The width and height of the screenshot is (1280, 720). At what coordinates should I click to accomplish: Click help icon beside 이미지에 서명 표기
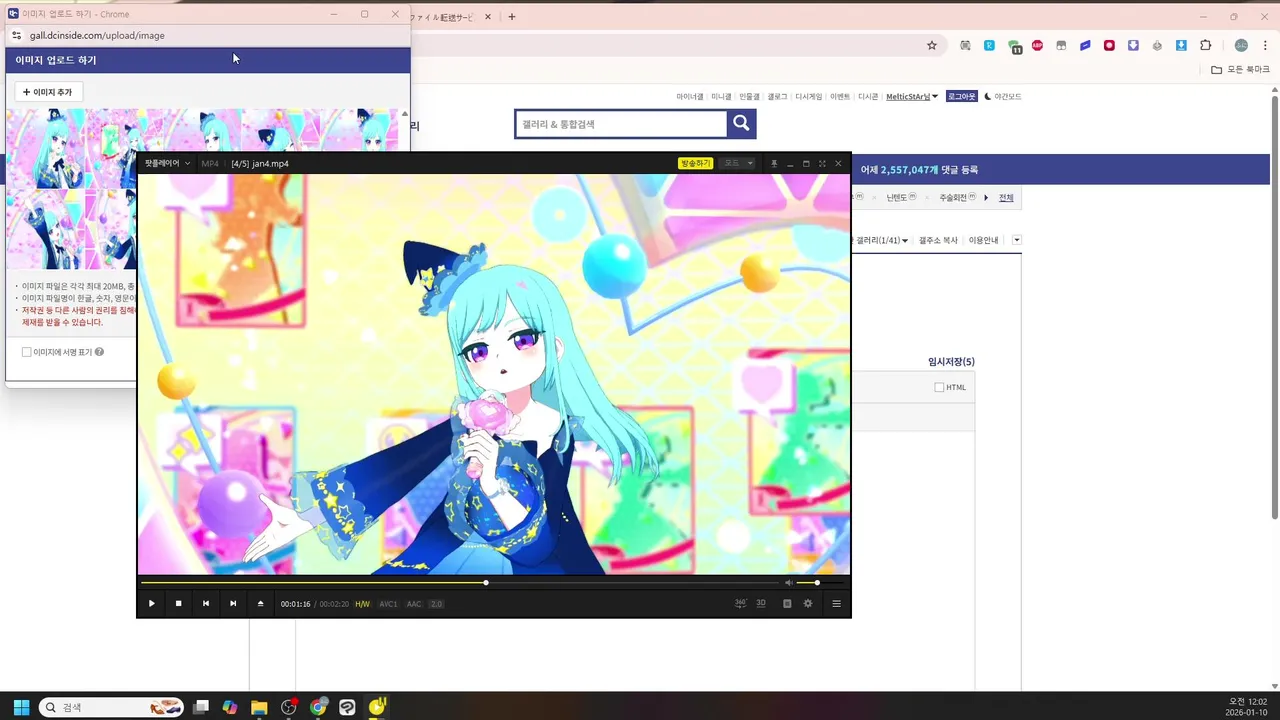click(99, 352)
